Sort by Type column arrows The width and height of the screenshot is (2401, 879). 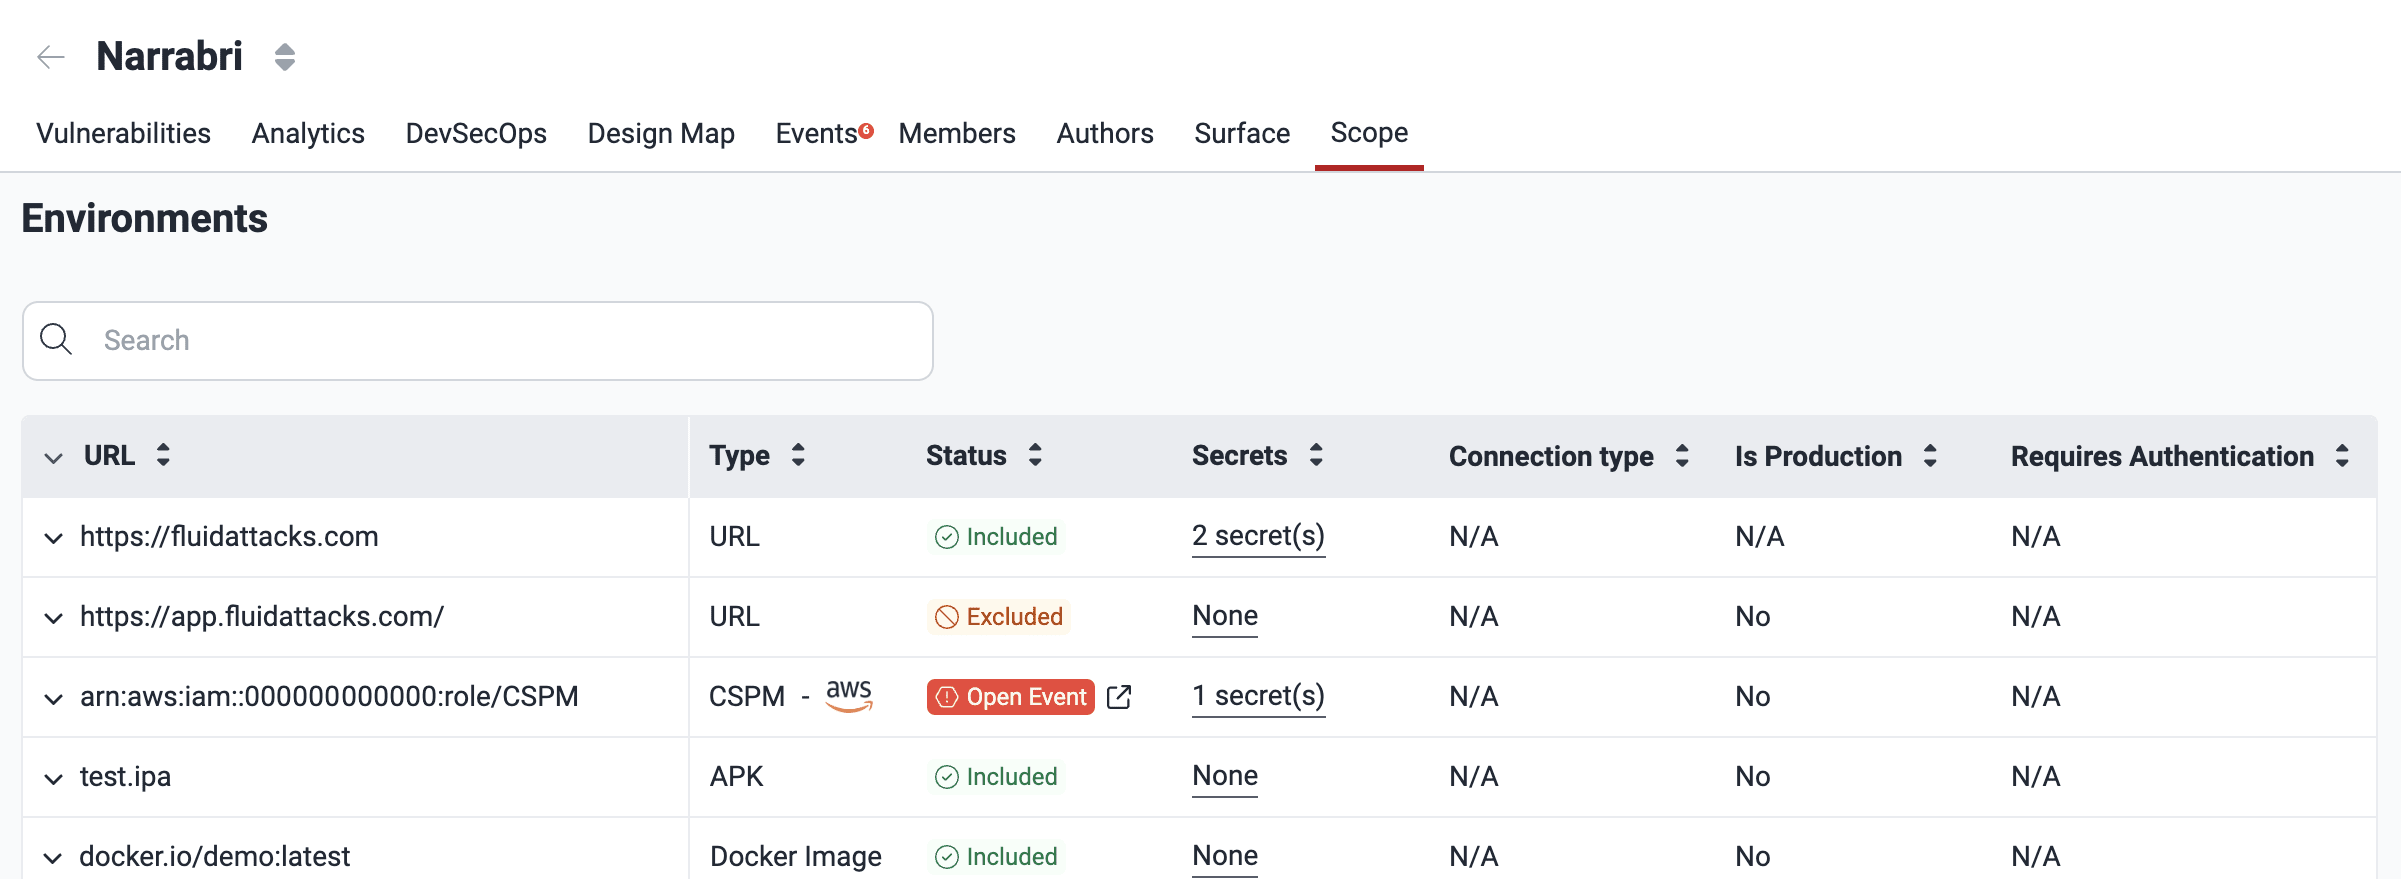click(x=798, y=455)
